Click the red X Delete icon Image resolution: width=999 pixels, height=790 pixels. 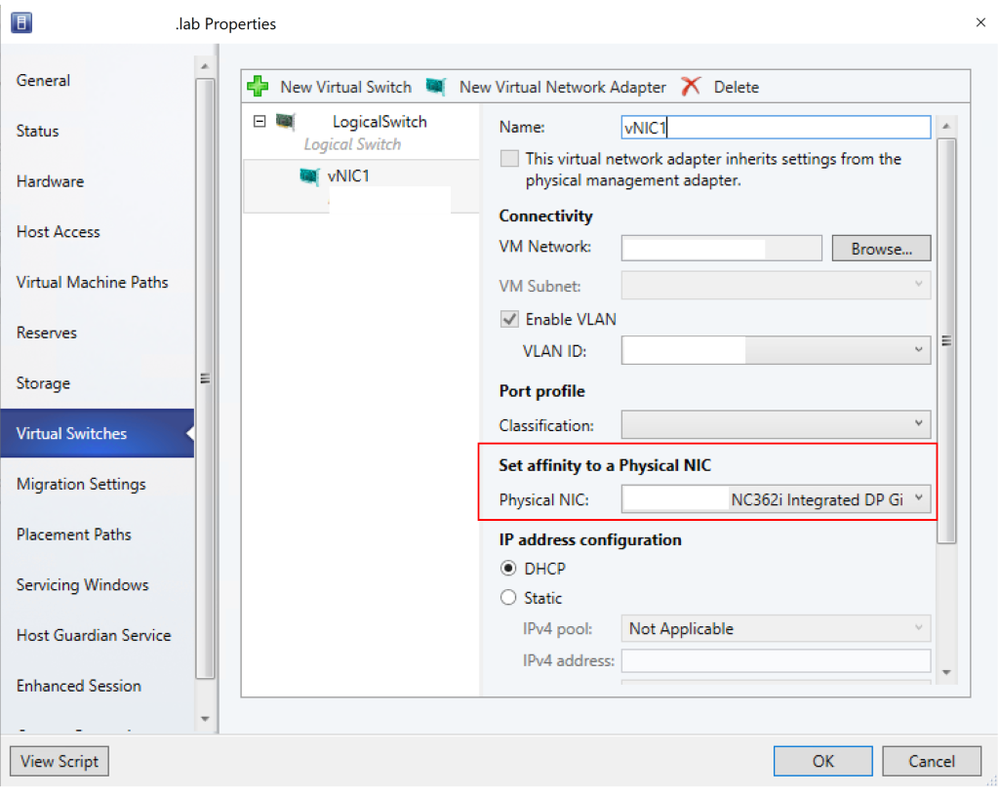[691, 86]
